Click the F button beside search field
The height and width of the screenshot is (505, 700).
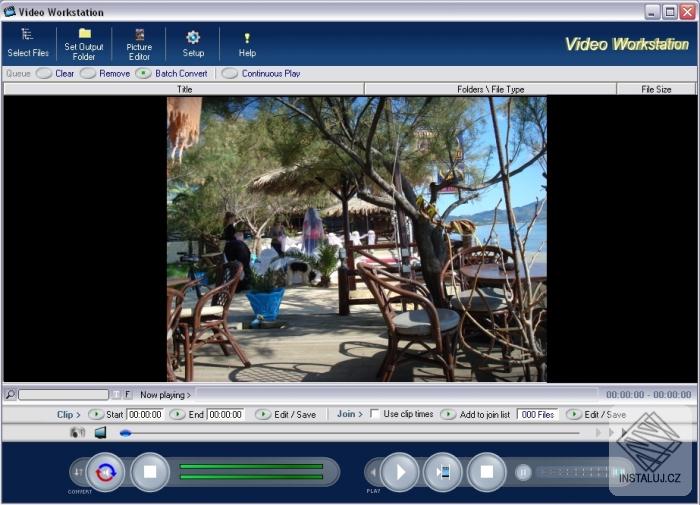coord(128,394)
